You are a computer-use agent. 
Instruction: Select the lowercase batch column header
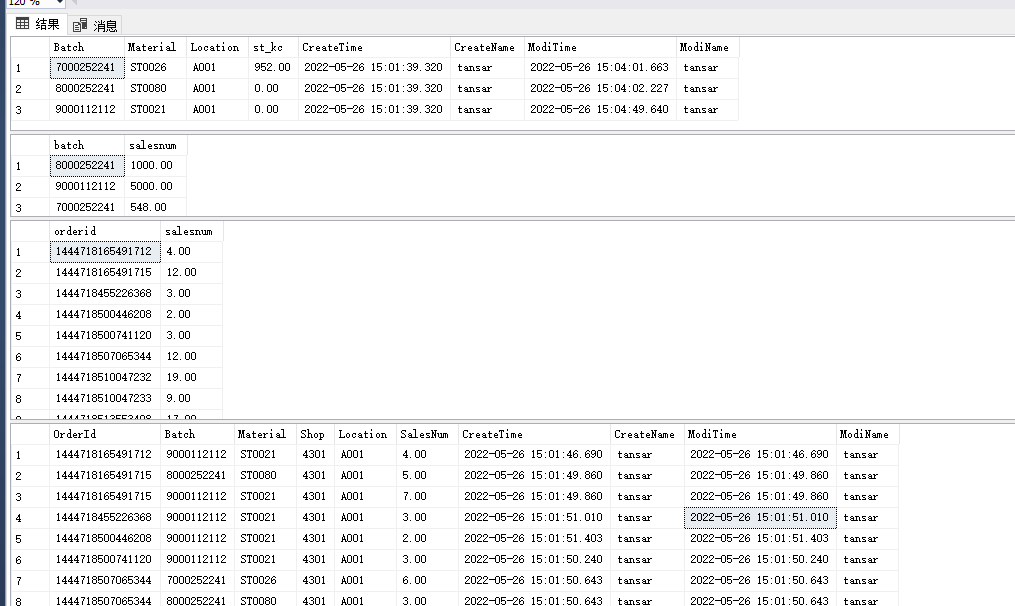pos(87,145)
